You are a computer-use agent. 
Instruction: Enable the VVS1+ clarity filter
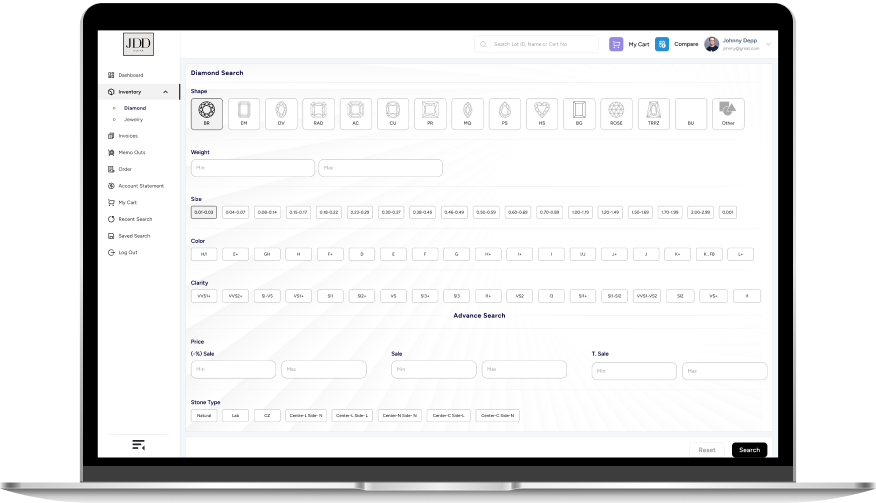tap(204, 296)
